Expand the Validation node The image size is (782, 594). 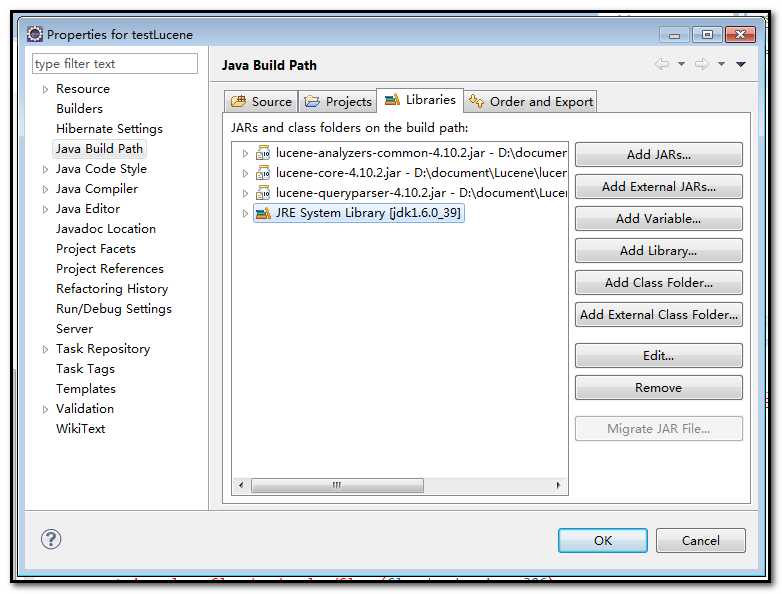pos(45,409)
